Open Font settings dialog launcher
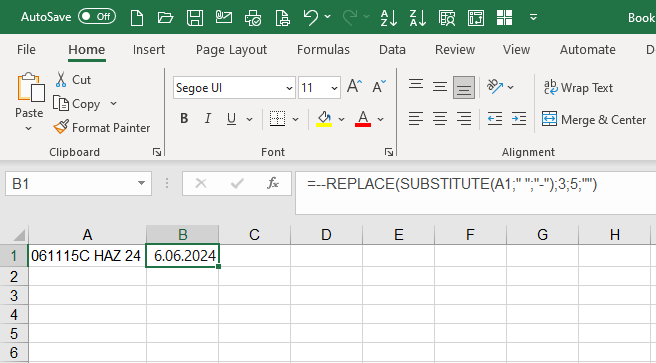656x363 pixels. click(x=389, y=152)
